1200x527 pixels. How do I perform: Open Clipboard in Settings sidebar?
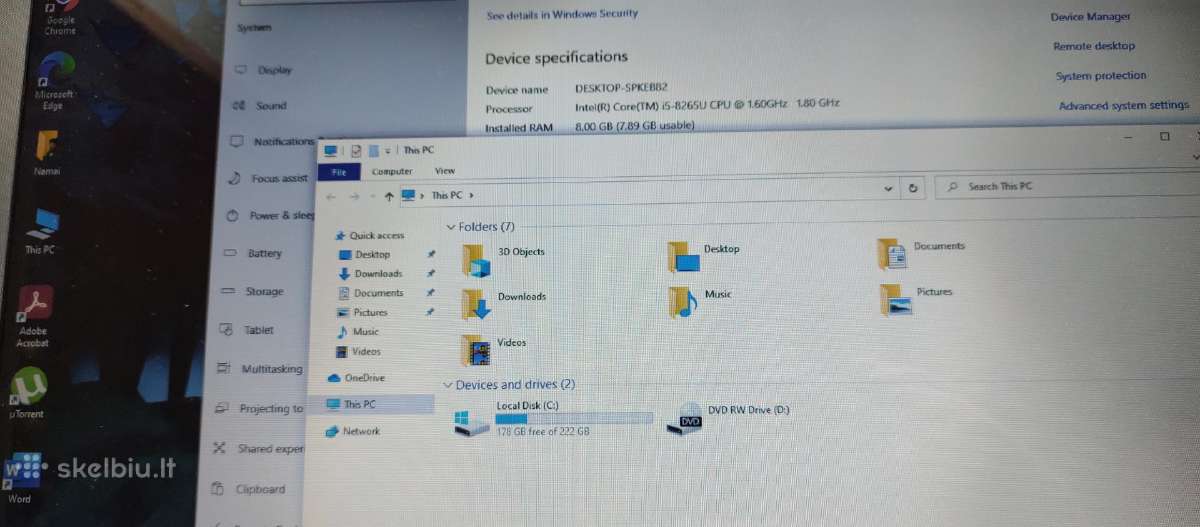tap(247, 490)
